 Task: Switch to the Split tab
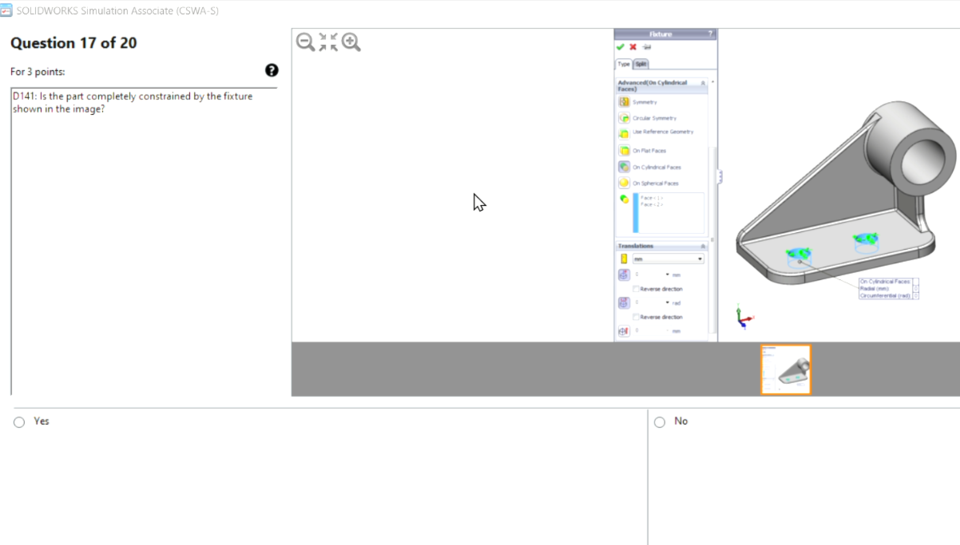click(641, 64)
